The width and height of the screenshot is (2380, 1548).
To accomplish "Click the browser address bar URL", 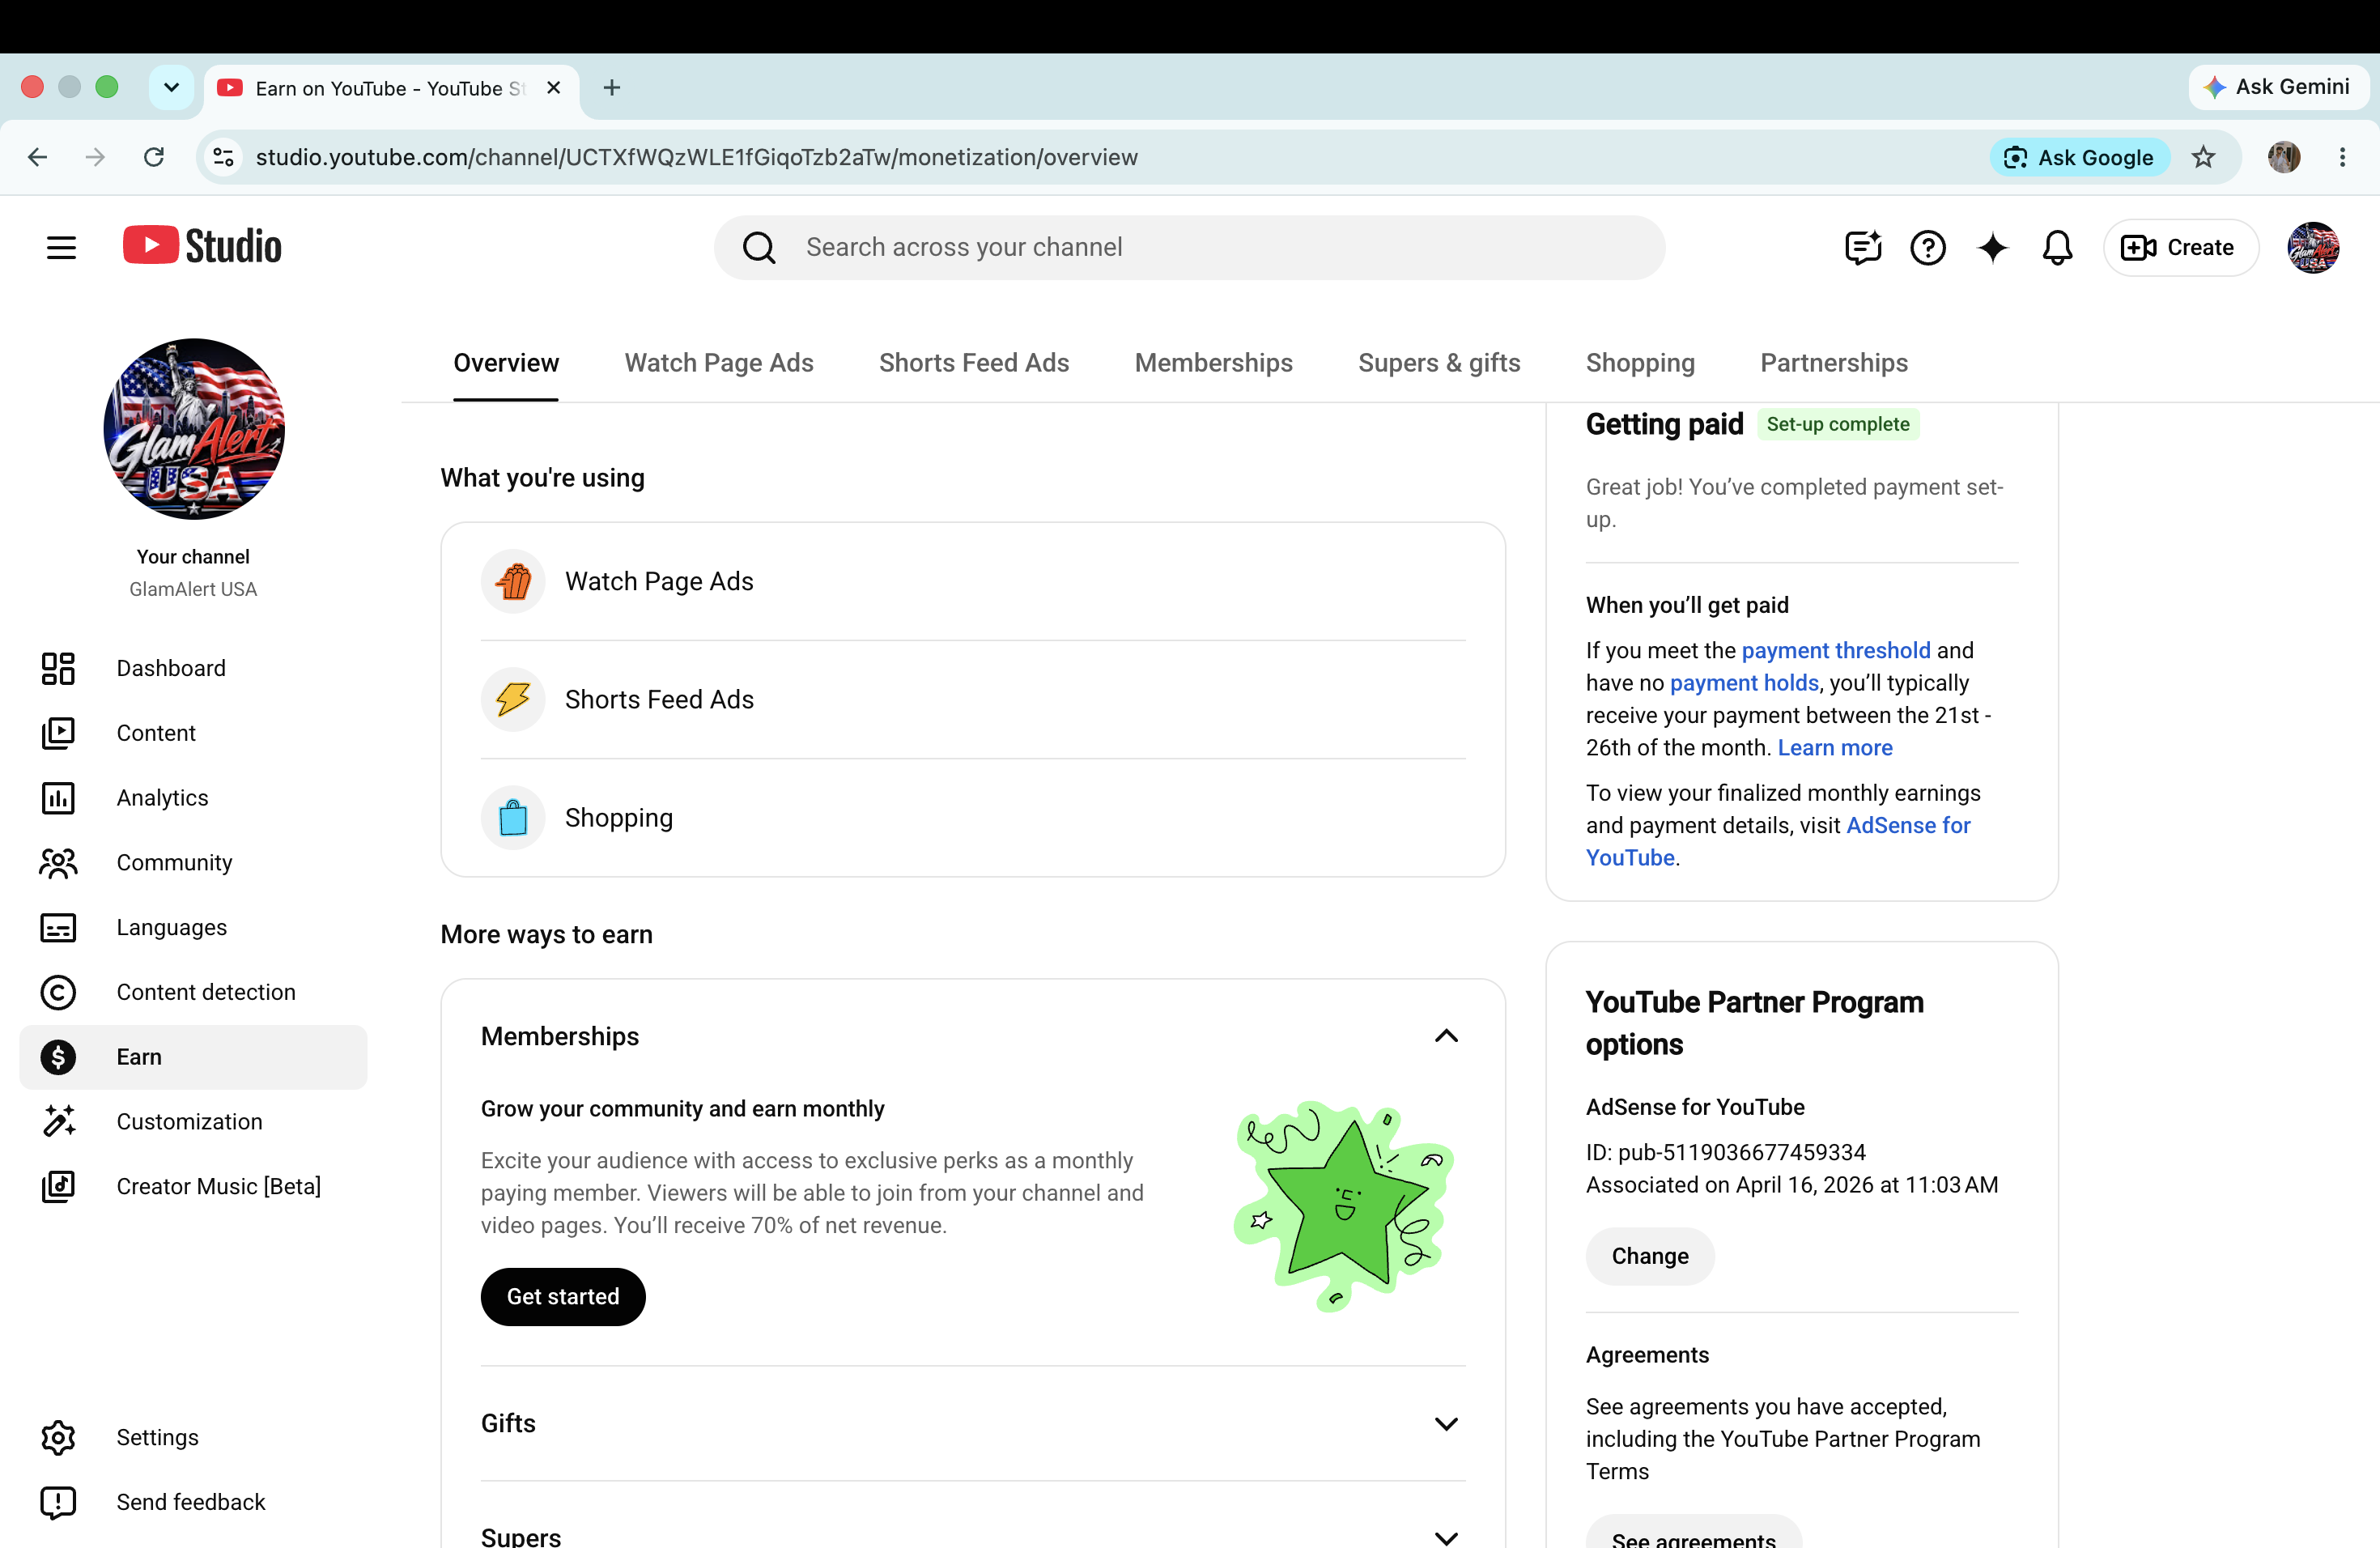I will tap(696, 157).
